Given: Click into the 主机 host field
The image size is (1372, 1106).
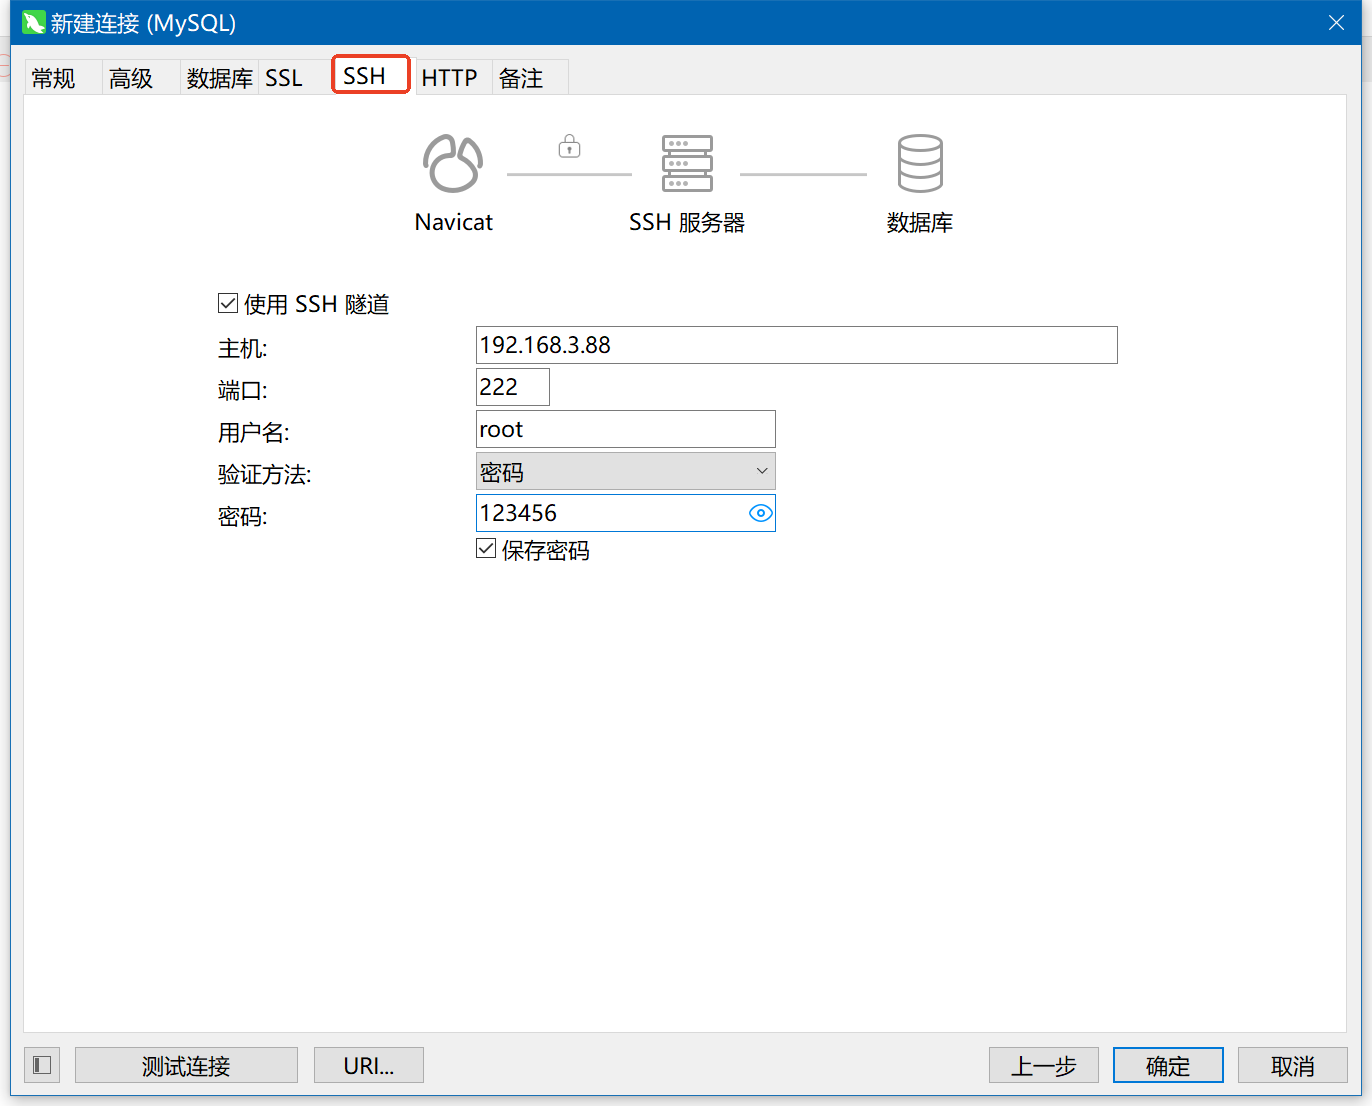Looking at the screenshot, I should [x=795, y=345].
